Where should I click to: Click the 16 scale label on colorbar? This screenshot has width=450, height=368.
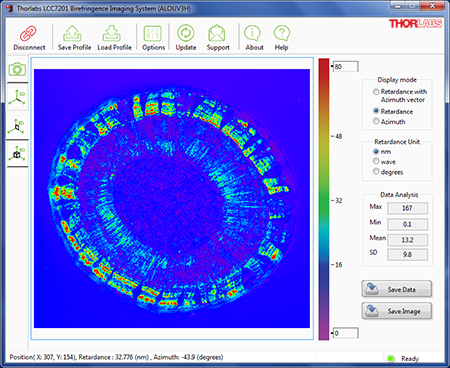coord(338,265)
